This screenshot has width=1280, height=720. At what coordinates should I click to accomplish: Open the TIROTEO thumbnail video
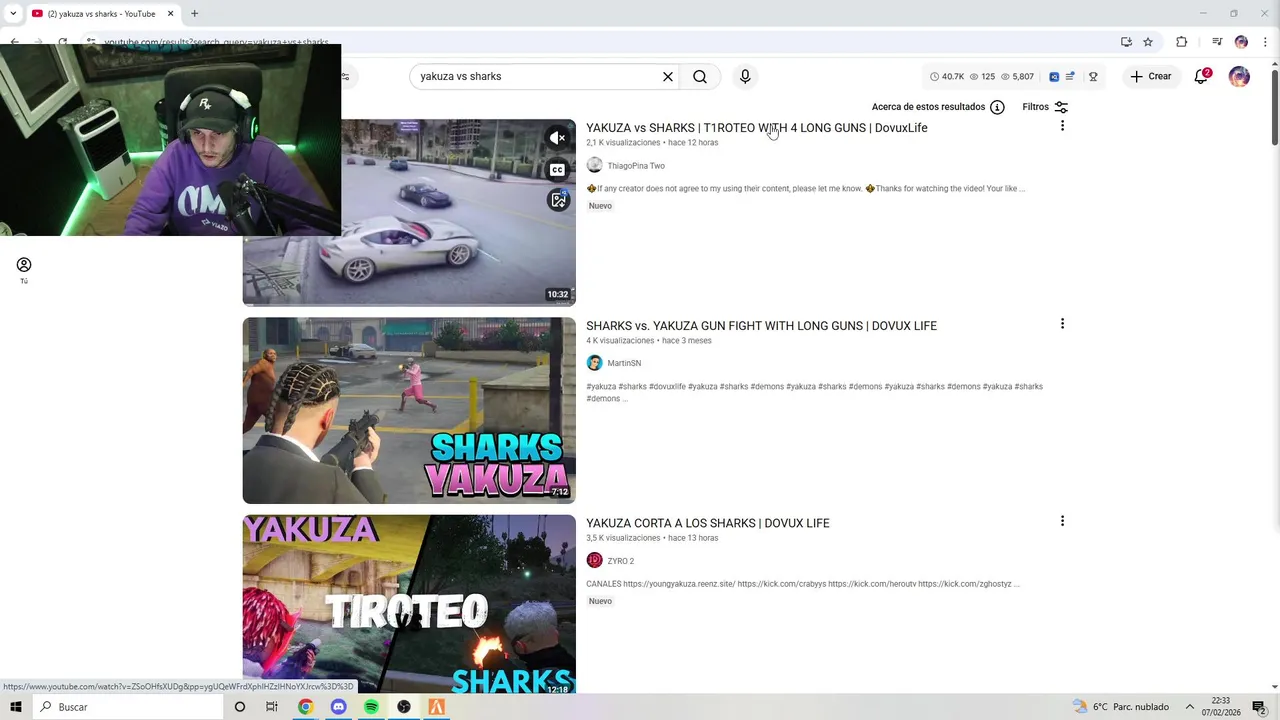(409, 604)
